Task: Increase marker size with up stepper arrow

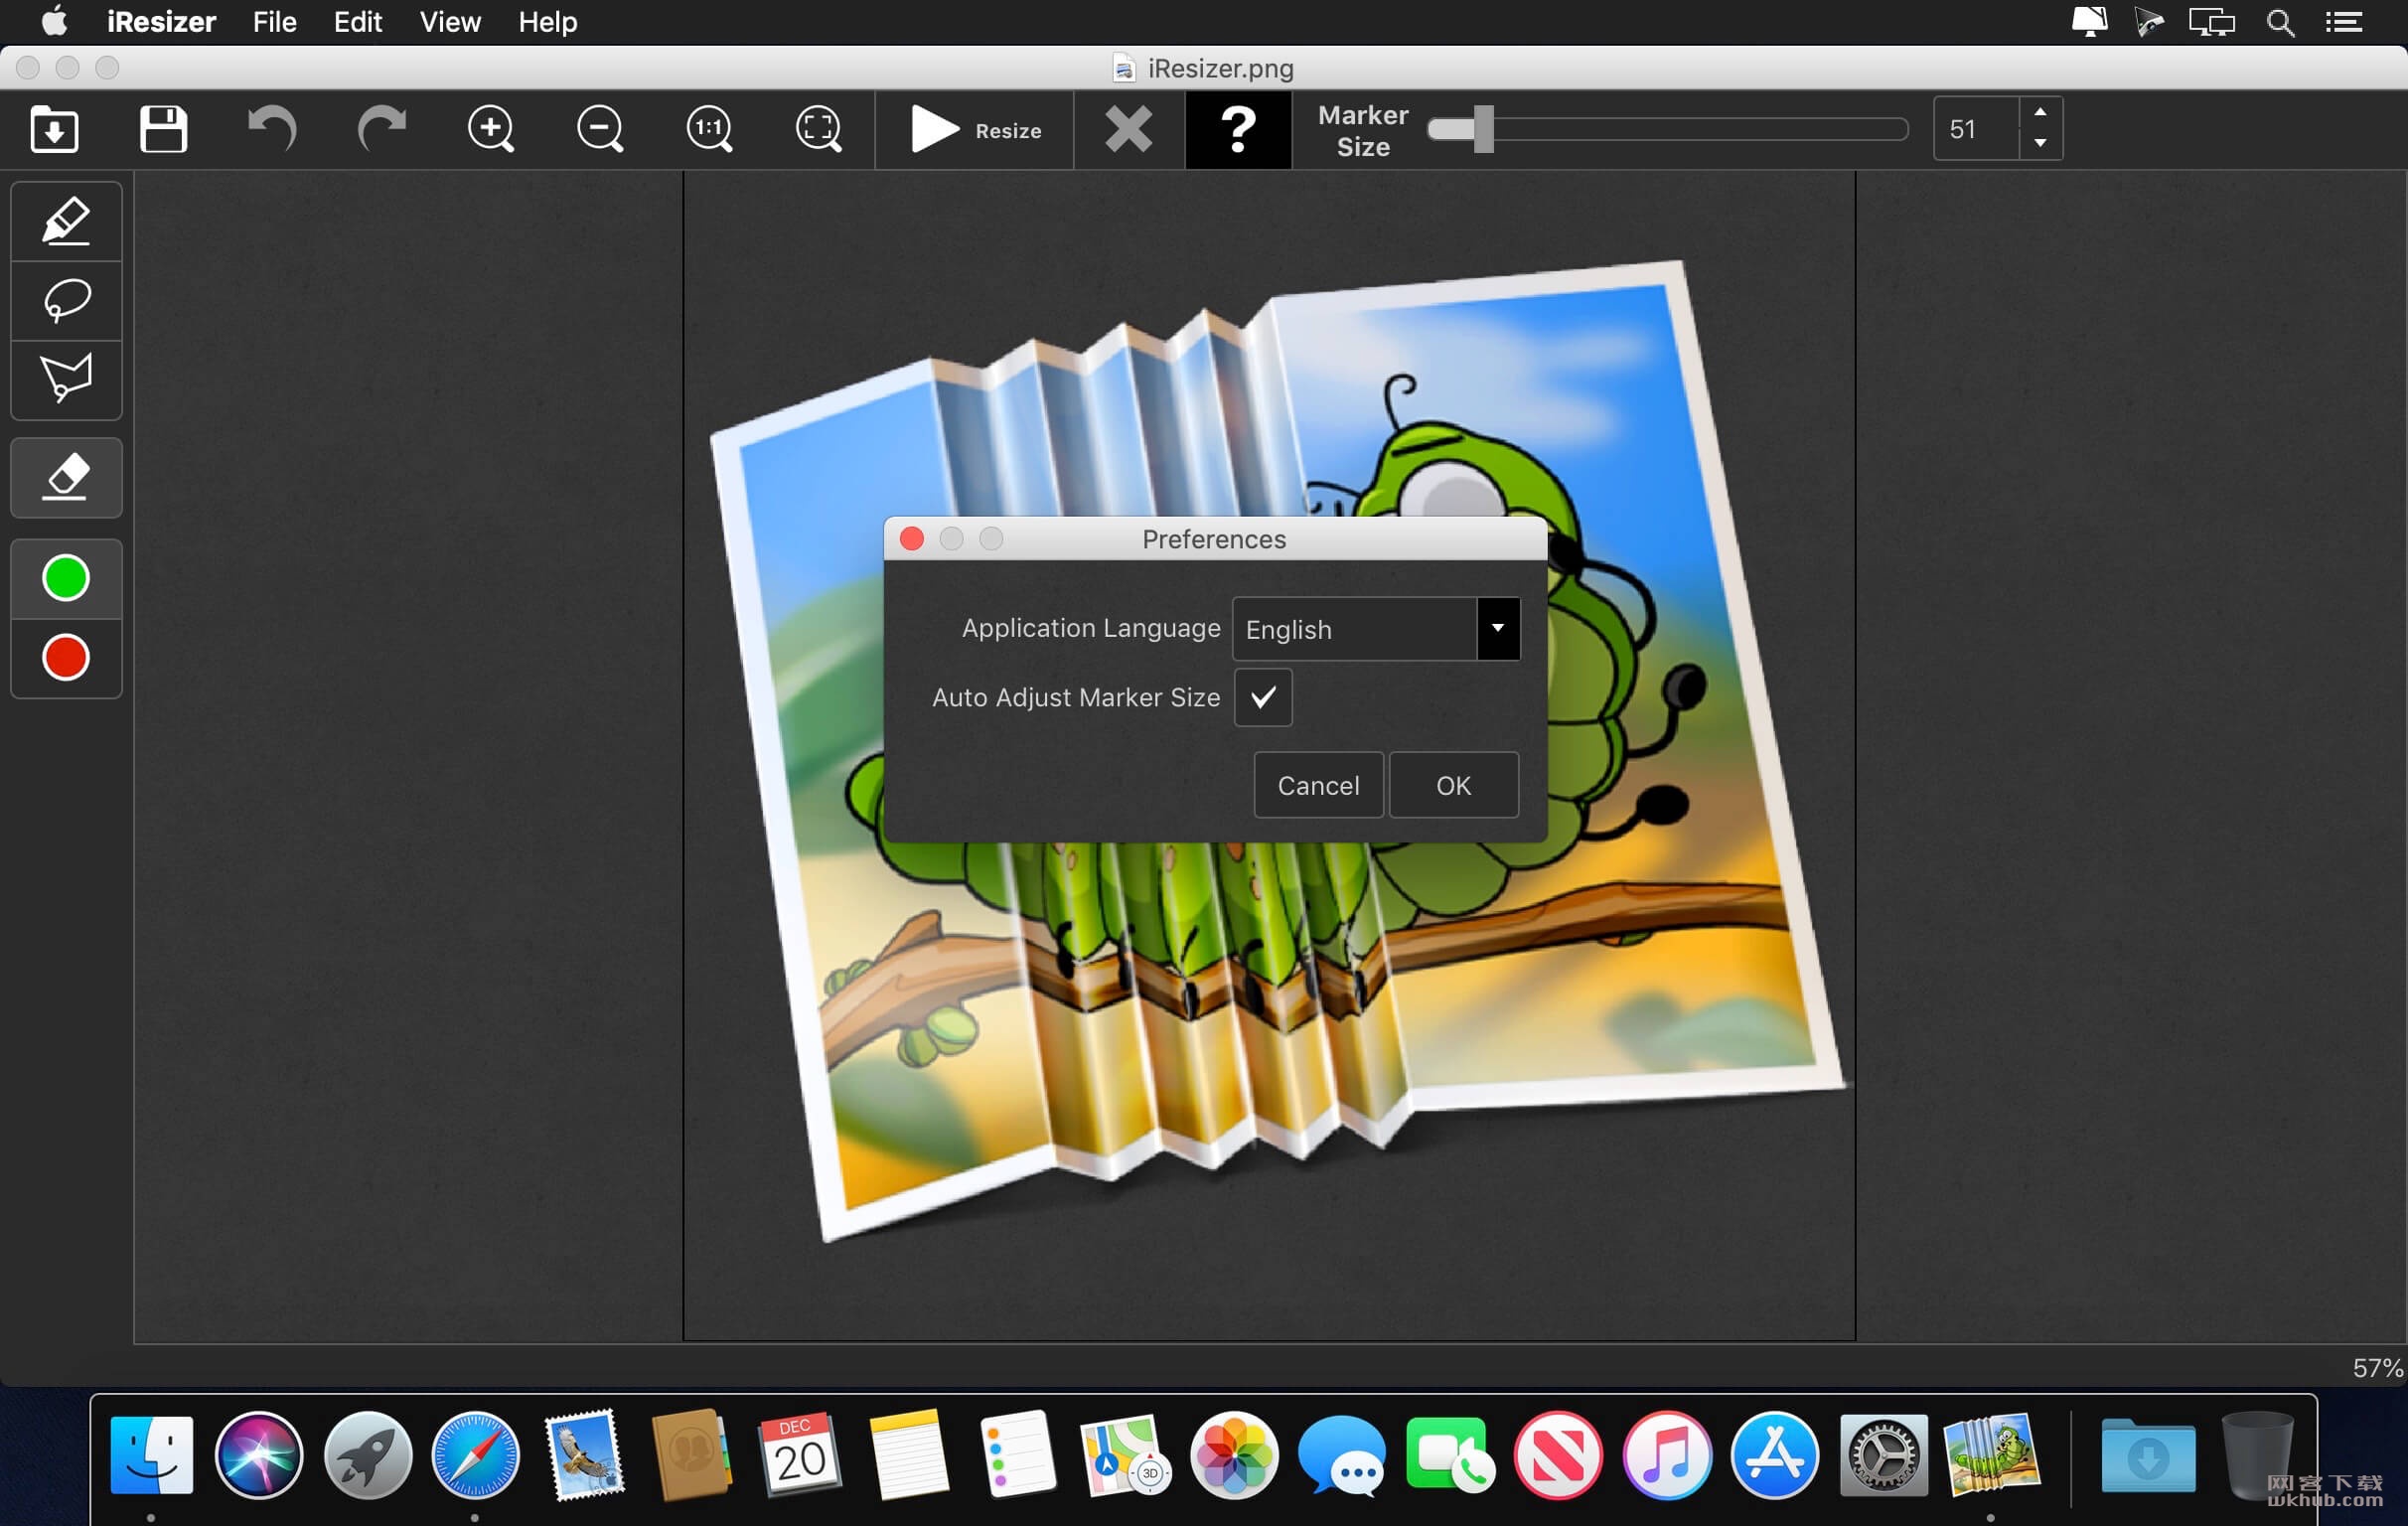Action: click(2040, 112)
